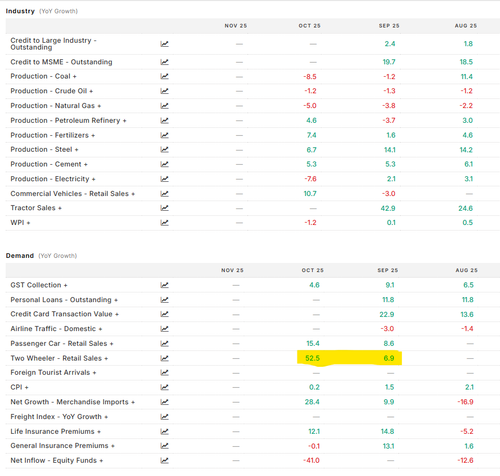Click Credit to MSME 19.7 September value

click(389, 62)
